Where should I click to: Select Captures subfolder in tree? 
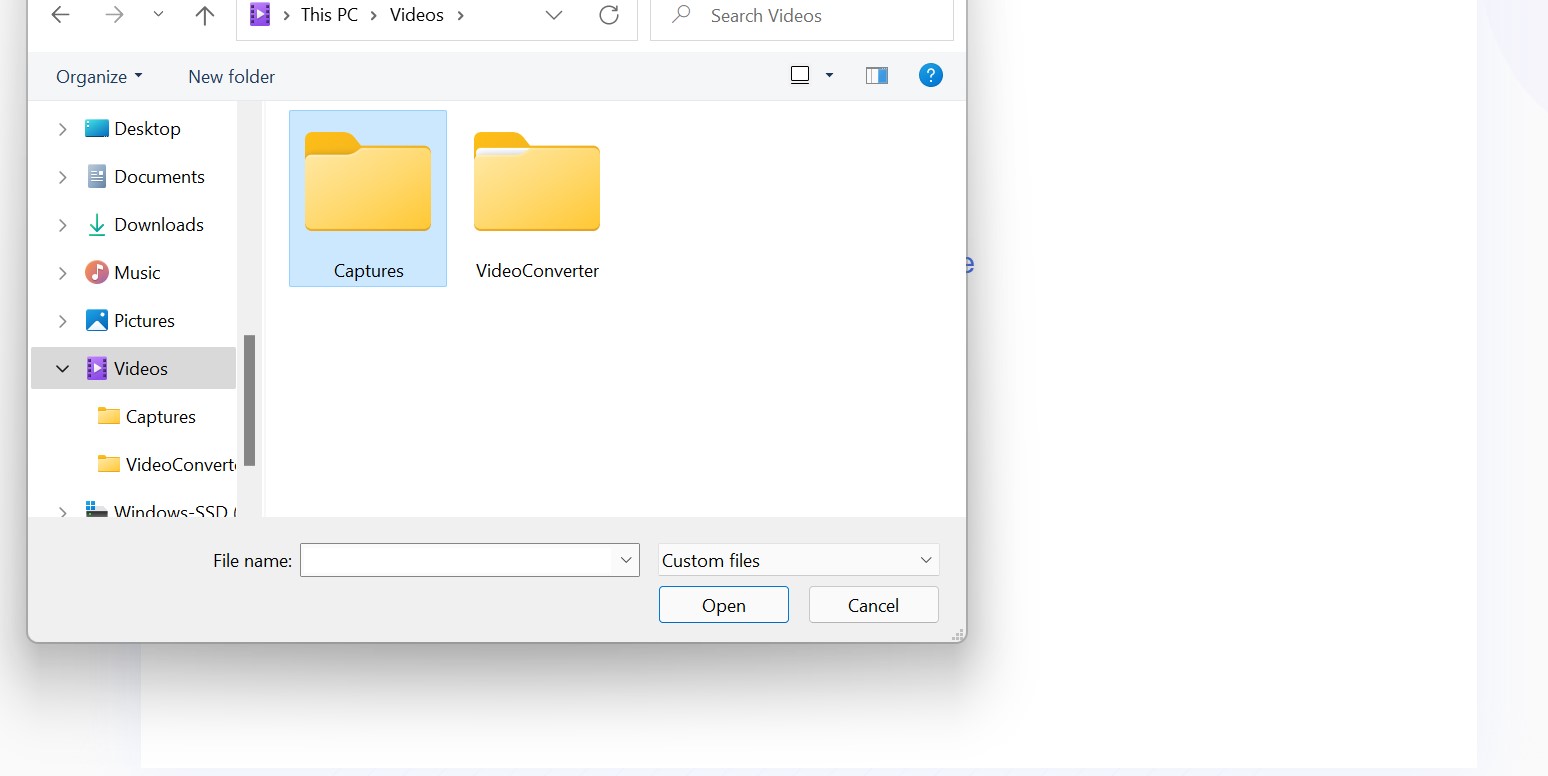160,416
